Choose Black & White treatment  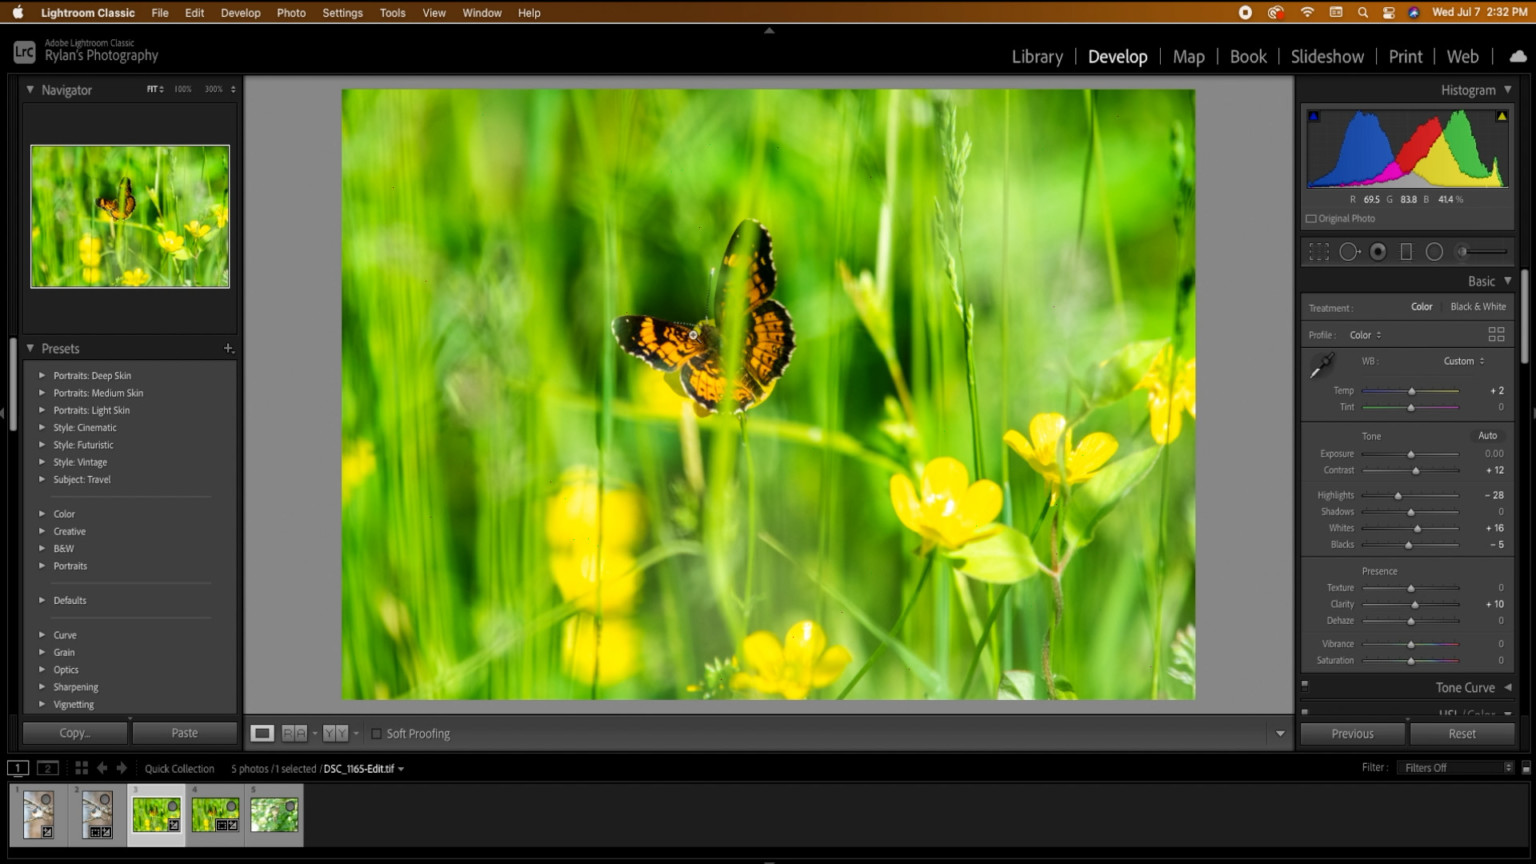(1478, 307)
